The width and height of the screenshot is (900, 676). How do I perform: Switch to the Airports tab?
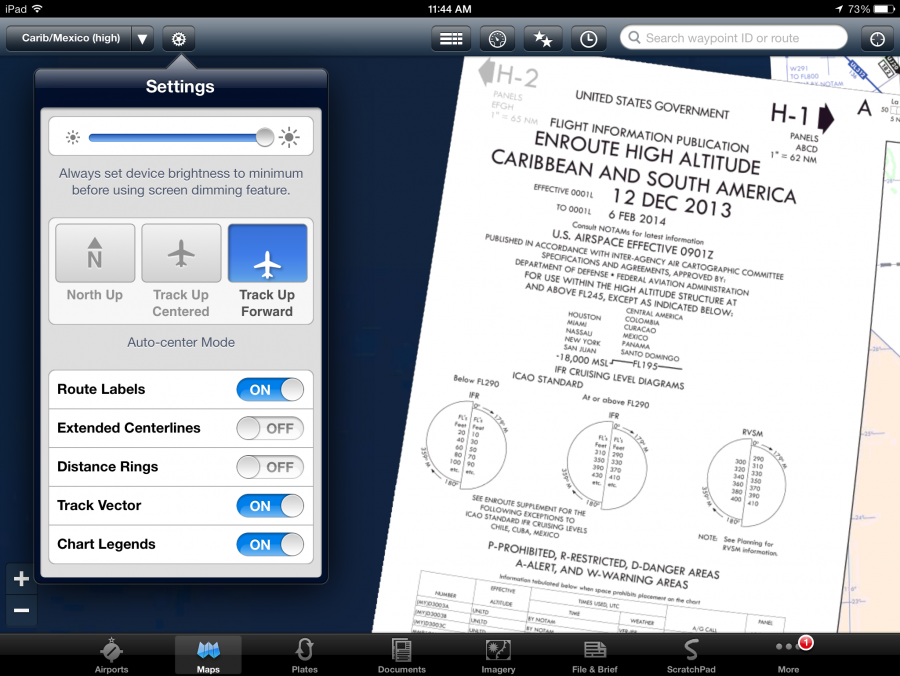pyautogui.click(x=111, y=655)
